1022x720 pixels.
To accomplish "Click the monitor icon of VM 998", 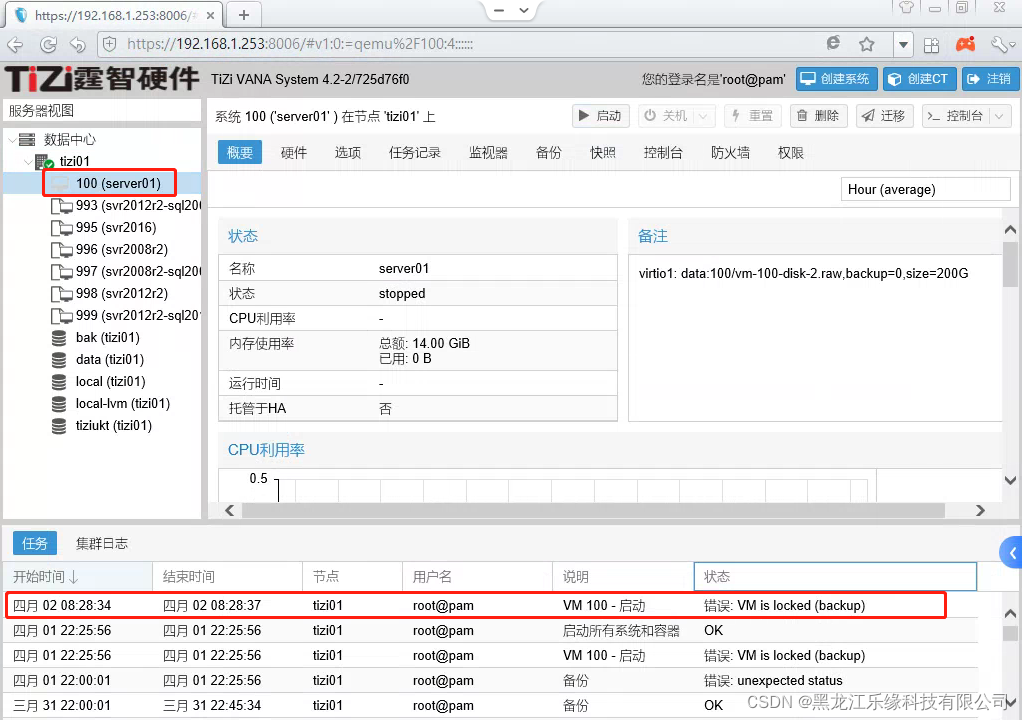I will click(61, 294).
